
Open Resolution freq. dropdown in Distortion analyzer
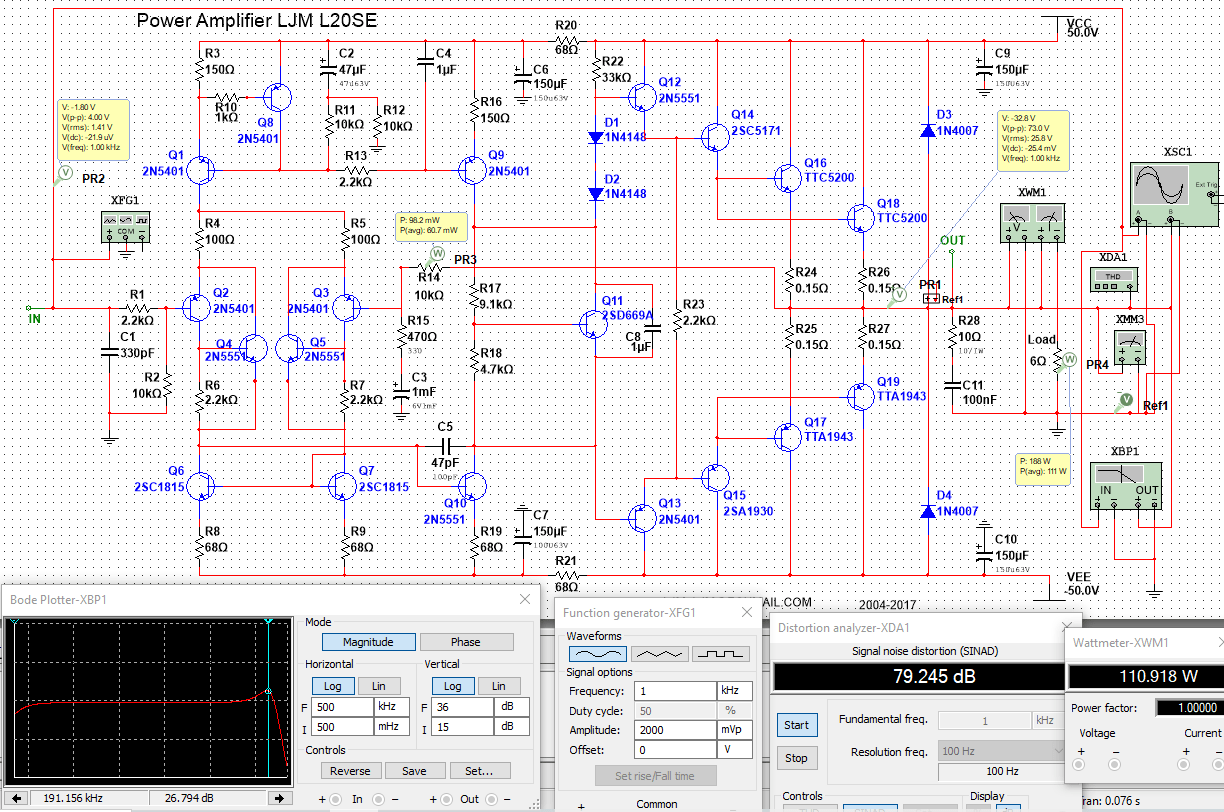pos(1001,751)
